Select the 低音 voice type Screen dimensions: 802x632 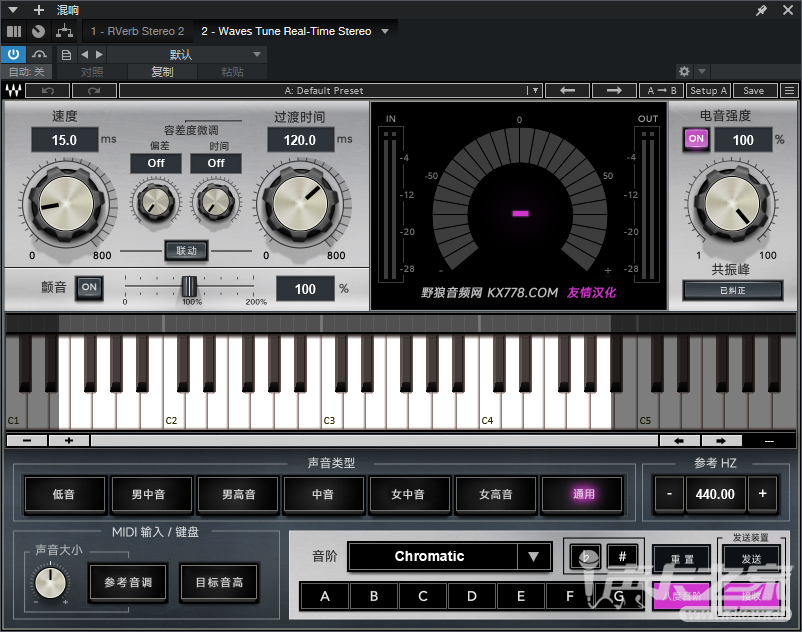[64, 494]
